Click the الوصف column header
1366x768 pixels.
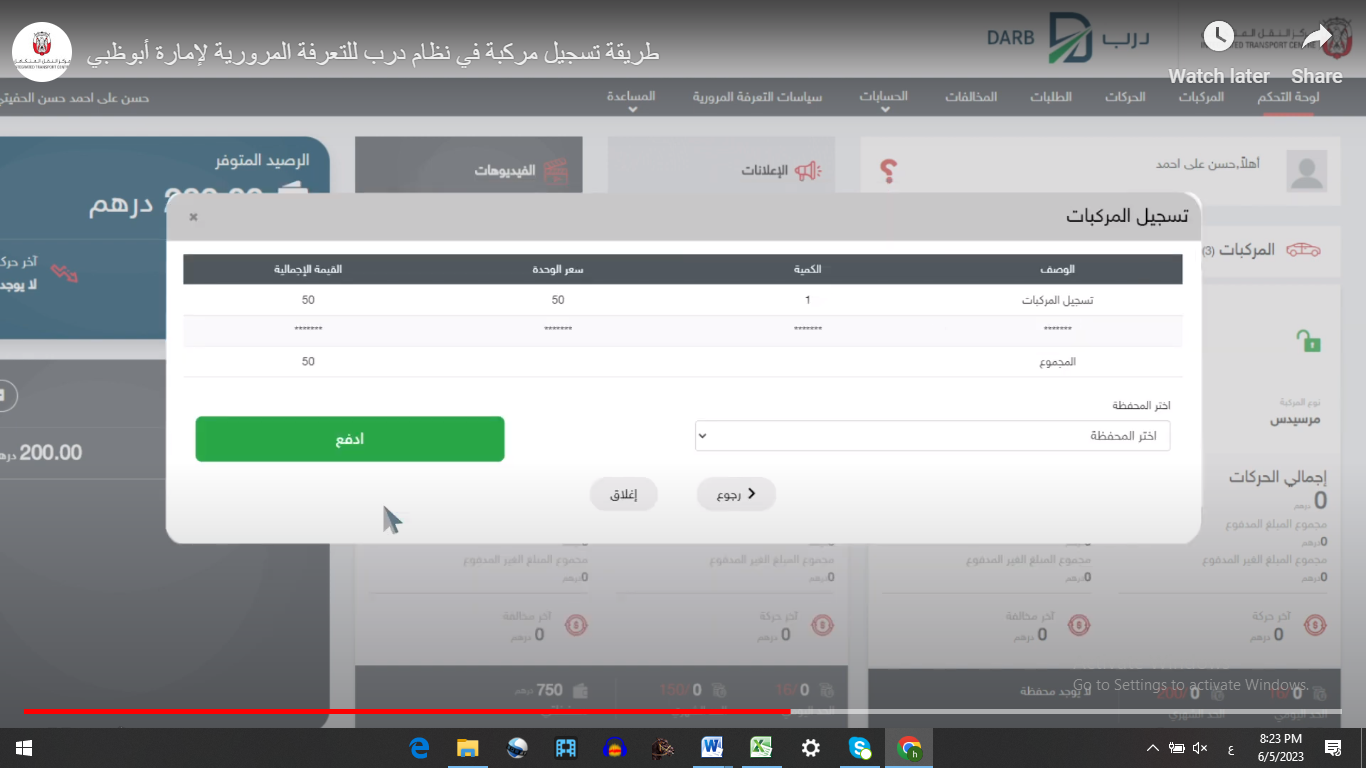(x=1057, y=269)
